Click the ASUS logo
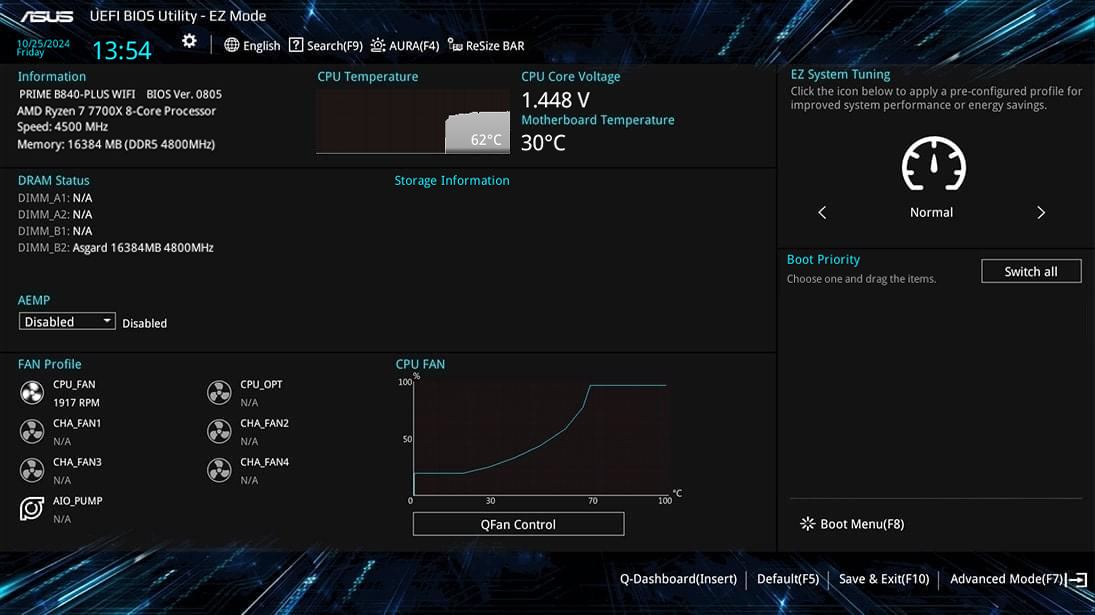The height and width of the screenshot is (615, 1095). click(x=47, y=16)
